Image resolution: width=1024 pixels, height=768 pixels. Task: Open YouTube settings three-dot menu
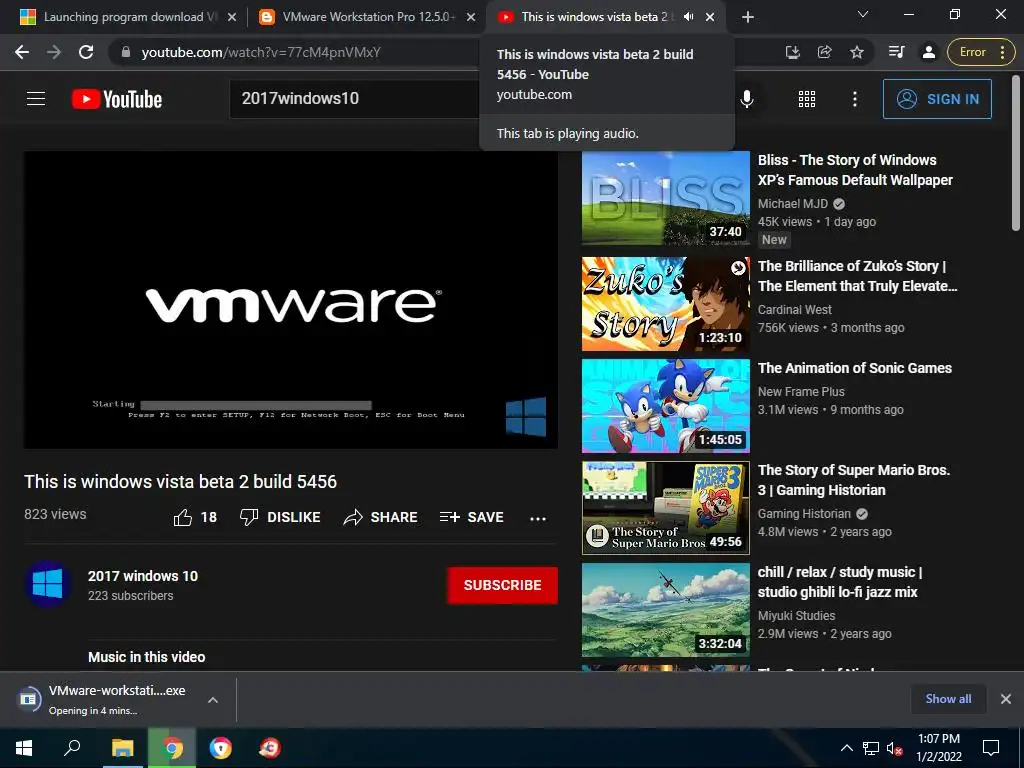click(855, 99)
